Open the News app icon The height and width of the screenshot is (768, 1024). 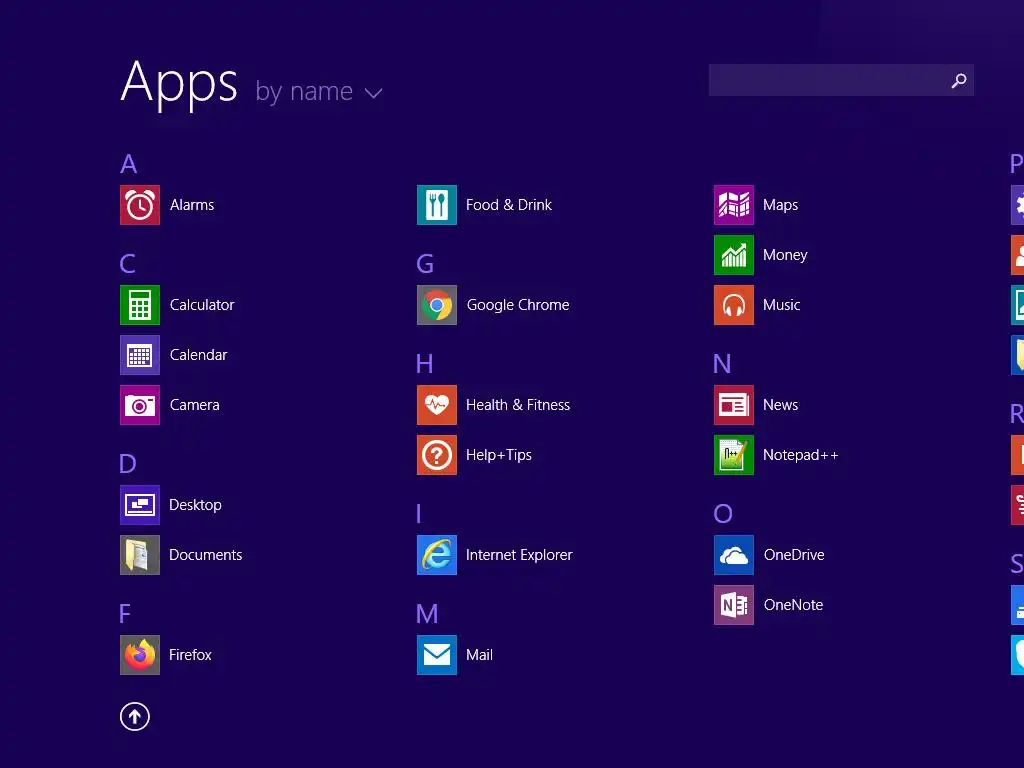point(734,405)
